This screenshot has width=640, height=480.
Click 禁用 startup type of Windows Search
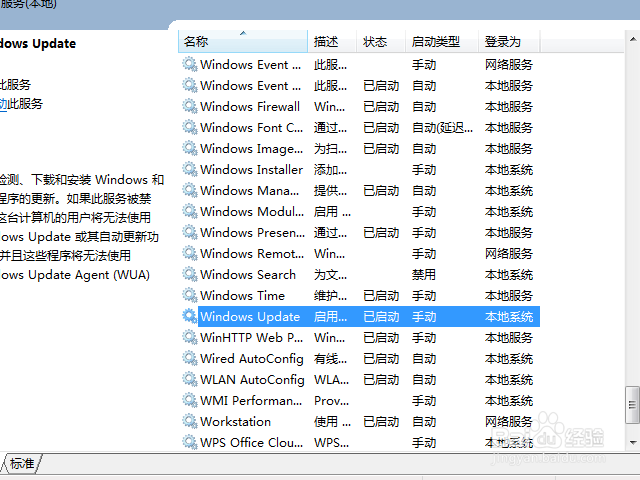pos(424,275)
